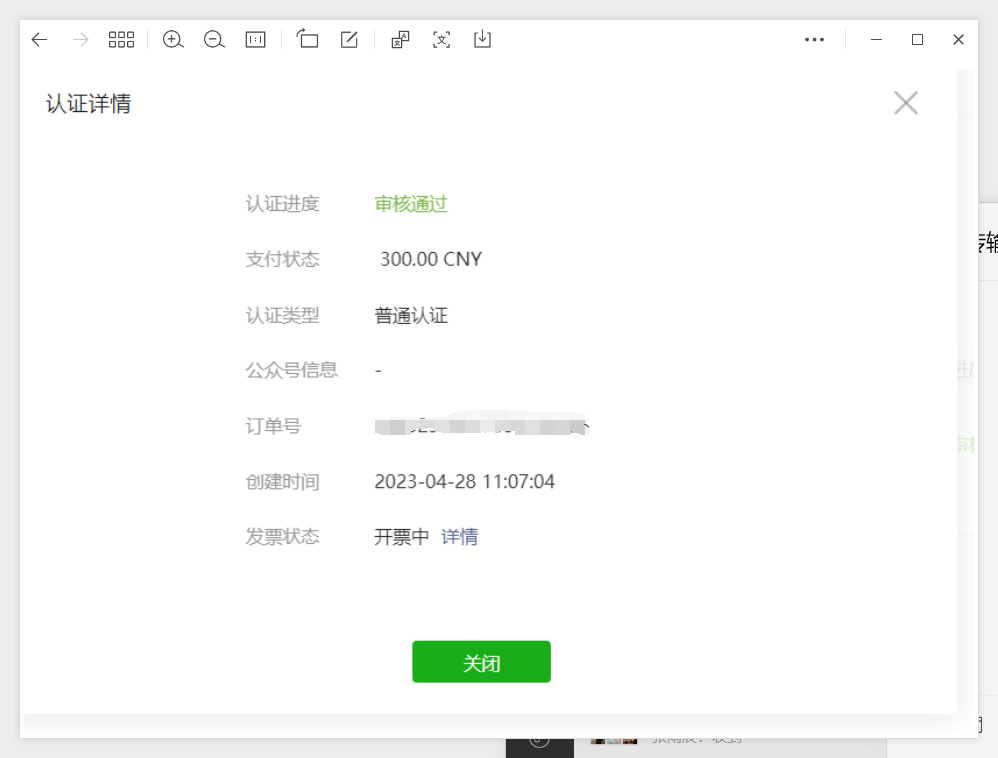Close the image viewer window
The image size is (998, 758).
coord(958,39)
